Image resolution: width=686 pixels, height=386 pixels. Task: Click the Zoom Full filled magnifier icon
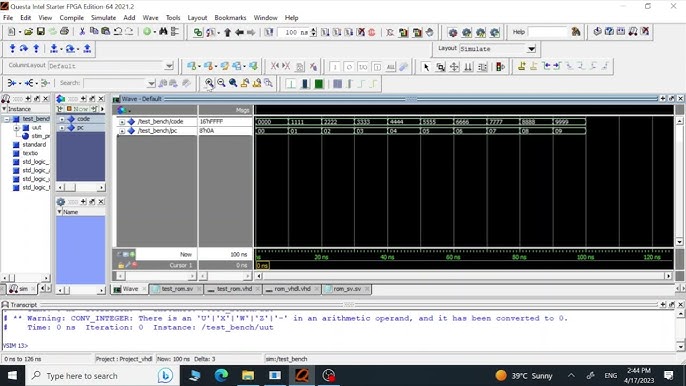(x=233, y=83)
